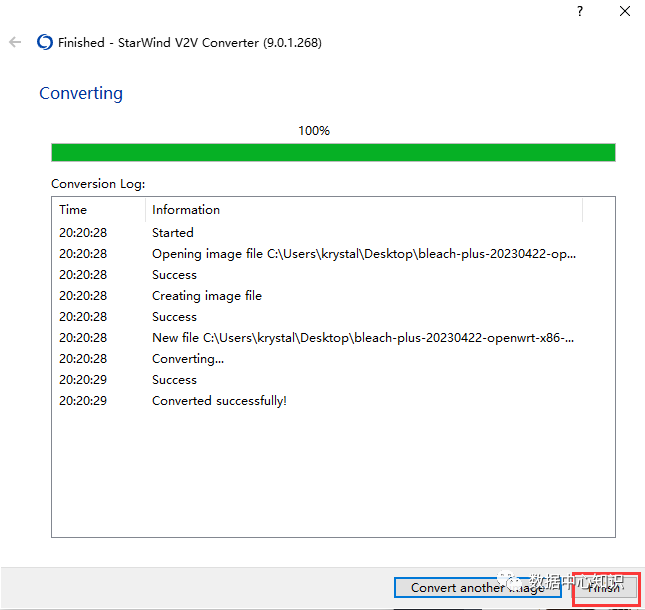Select the "Converted successfully!" log entry

coord(219,401)
